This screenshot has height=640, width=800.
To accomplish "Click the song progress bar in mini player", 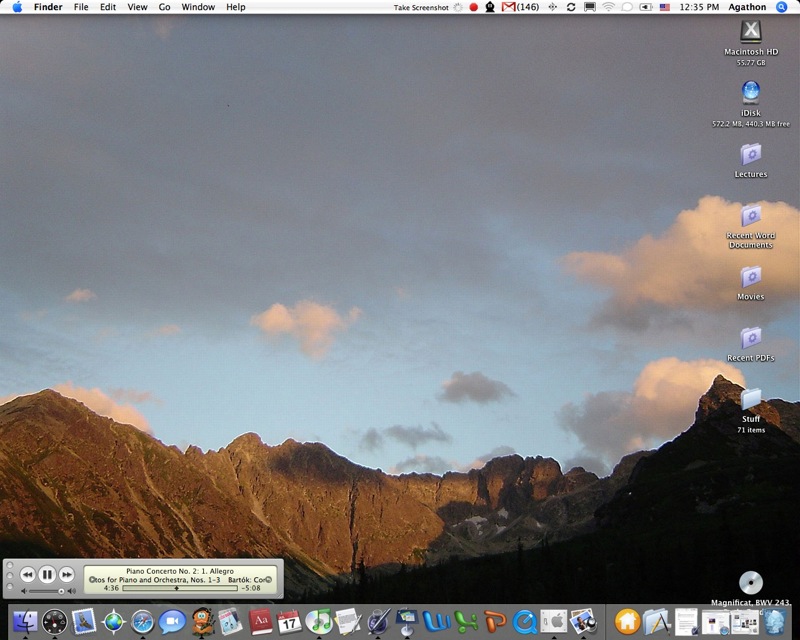I will 180,588.
